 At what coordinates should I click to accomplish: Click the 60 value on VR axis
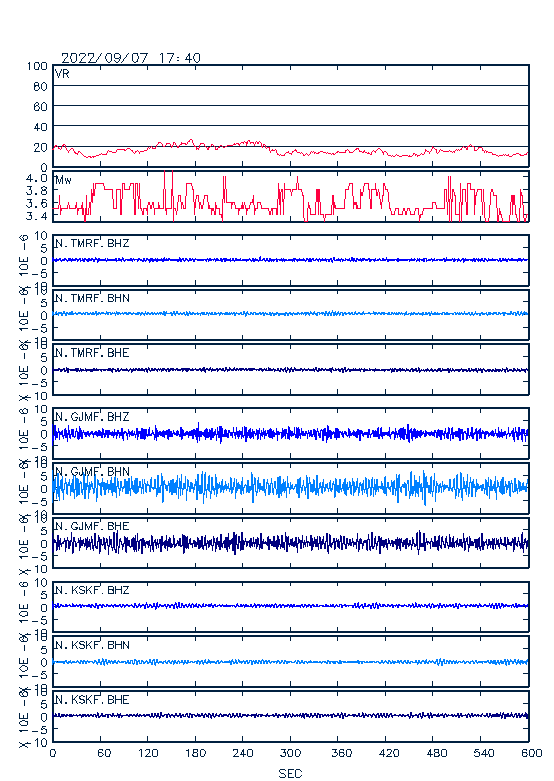[40, 107]
